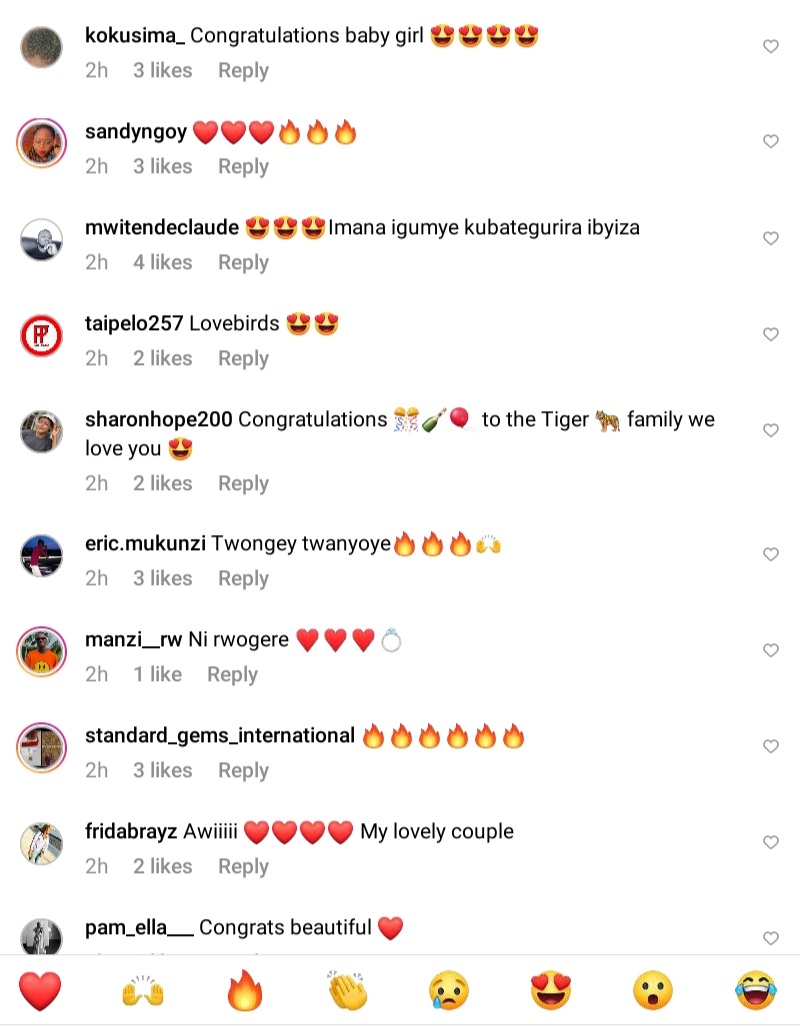
Task: Like sandyngoy's comment with heart
Action: (771, 141)
